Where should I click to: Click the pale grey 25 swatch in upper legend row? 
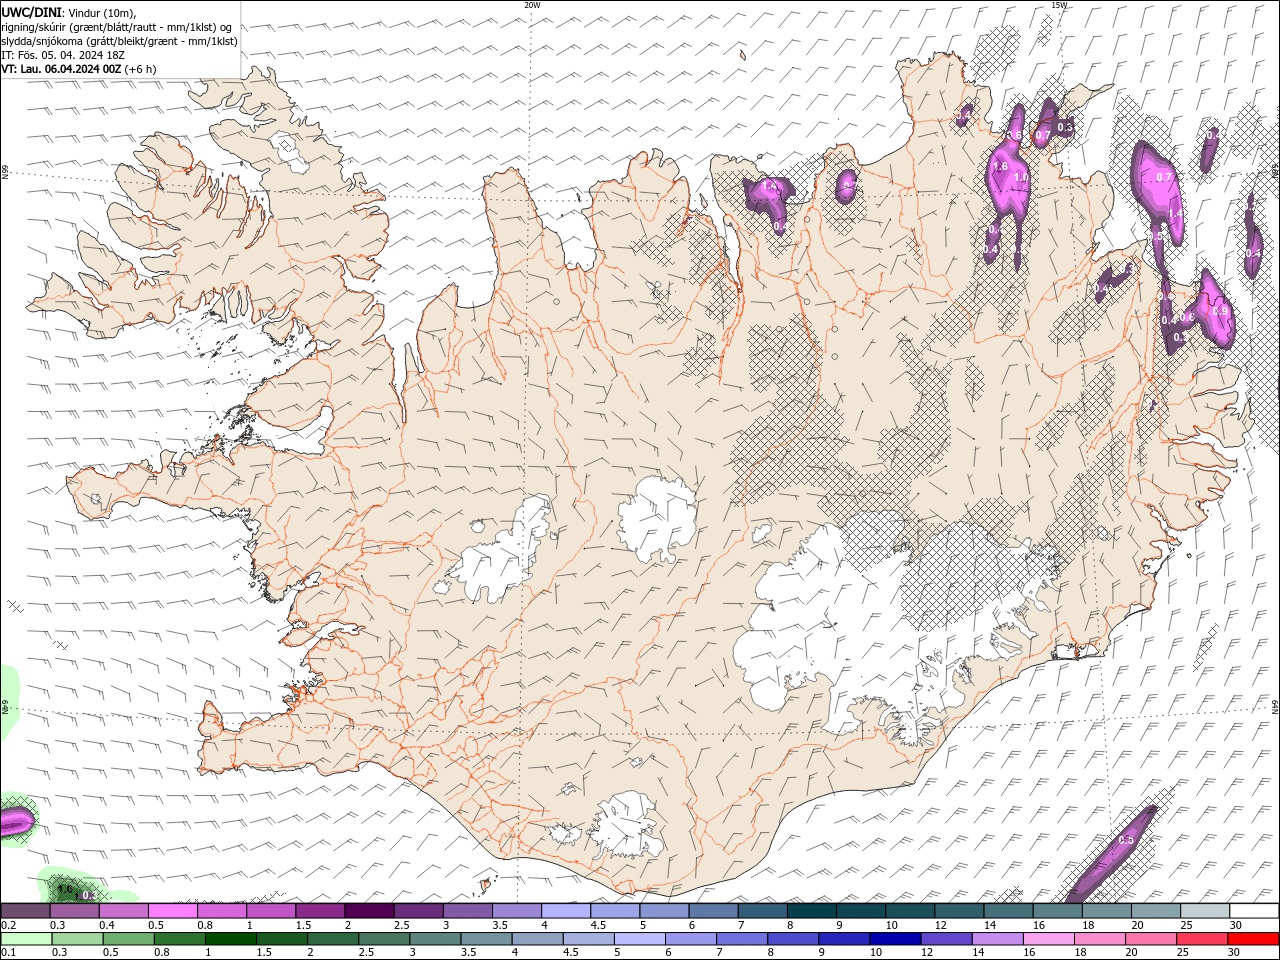1205,910
